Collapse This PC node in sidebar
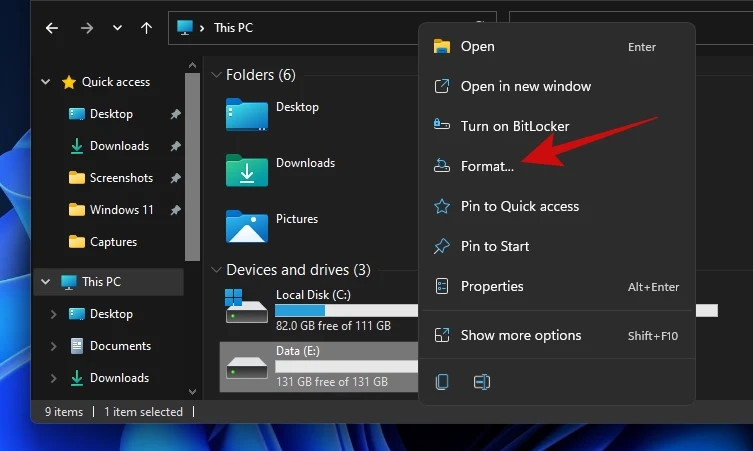This screenshot has width=753, height=451. 46,281
